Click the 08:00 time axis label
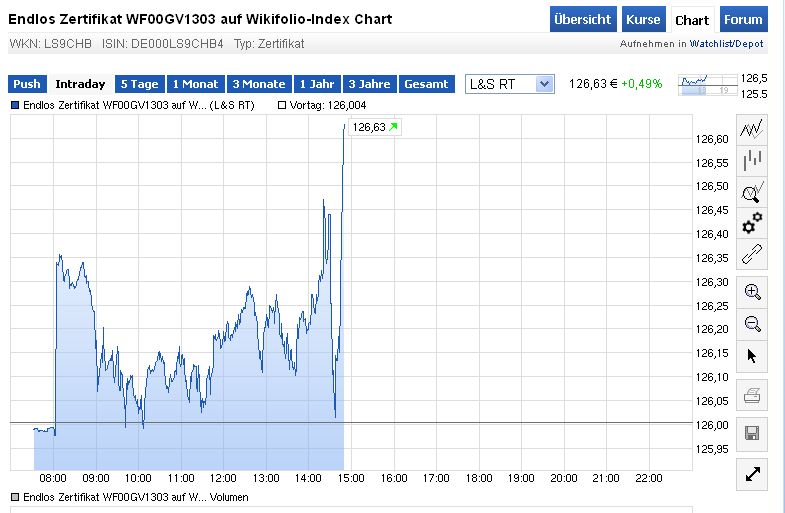Viewport: 785px width, 513px height. [x=53, y=478]
